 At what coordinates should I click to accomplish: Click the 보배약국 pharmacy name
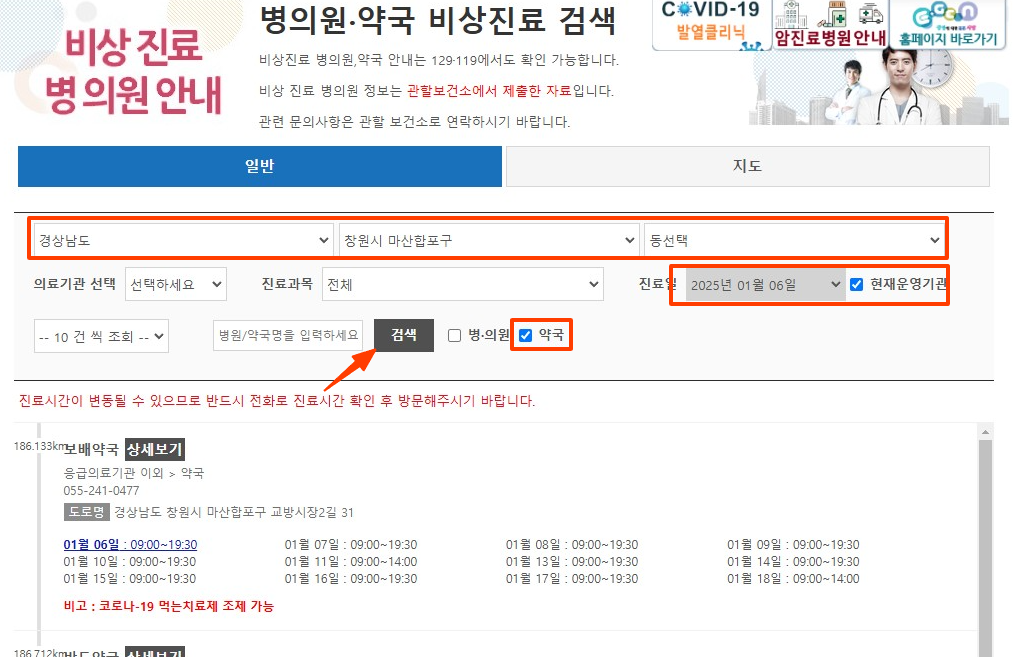coord(92,449)
